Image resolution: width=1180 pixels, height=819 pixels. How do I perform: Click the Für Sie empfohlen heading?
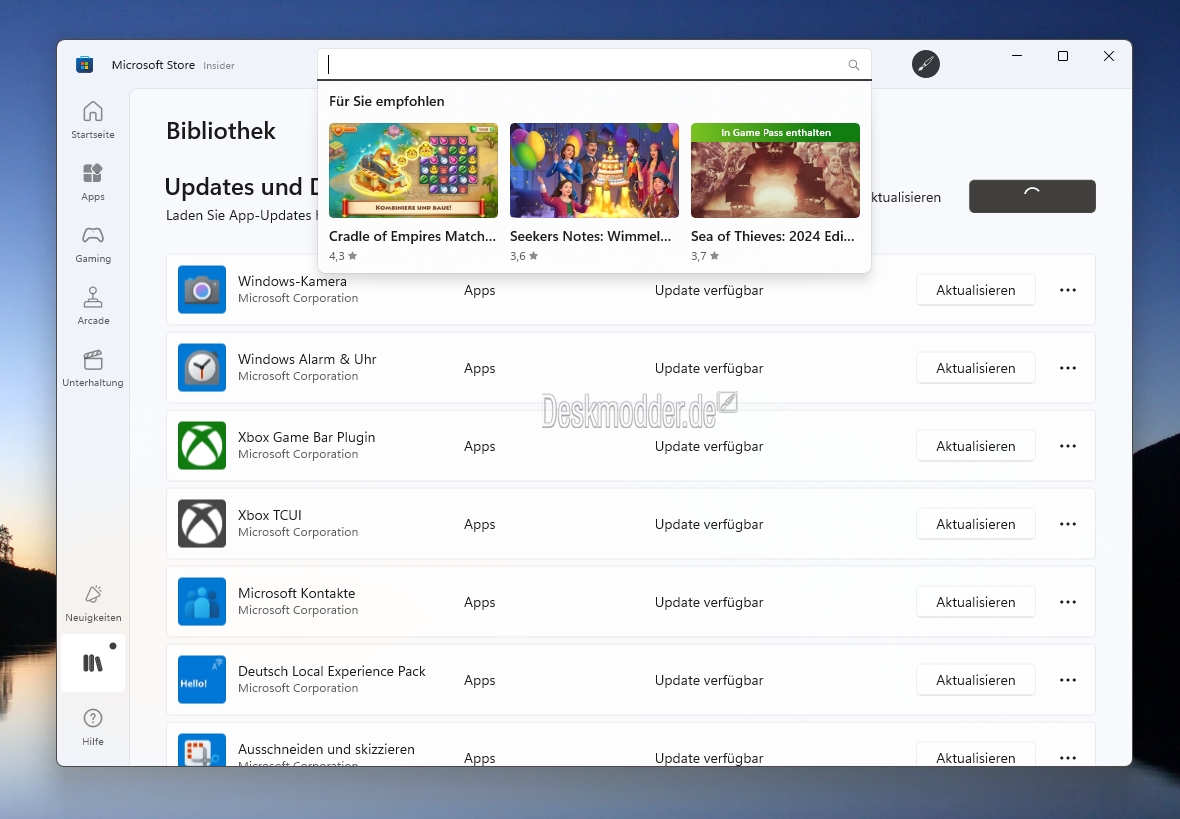[387, 101]
